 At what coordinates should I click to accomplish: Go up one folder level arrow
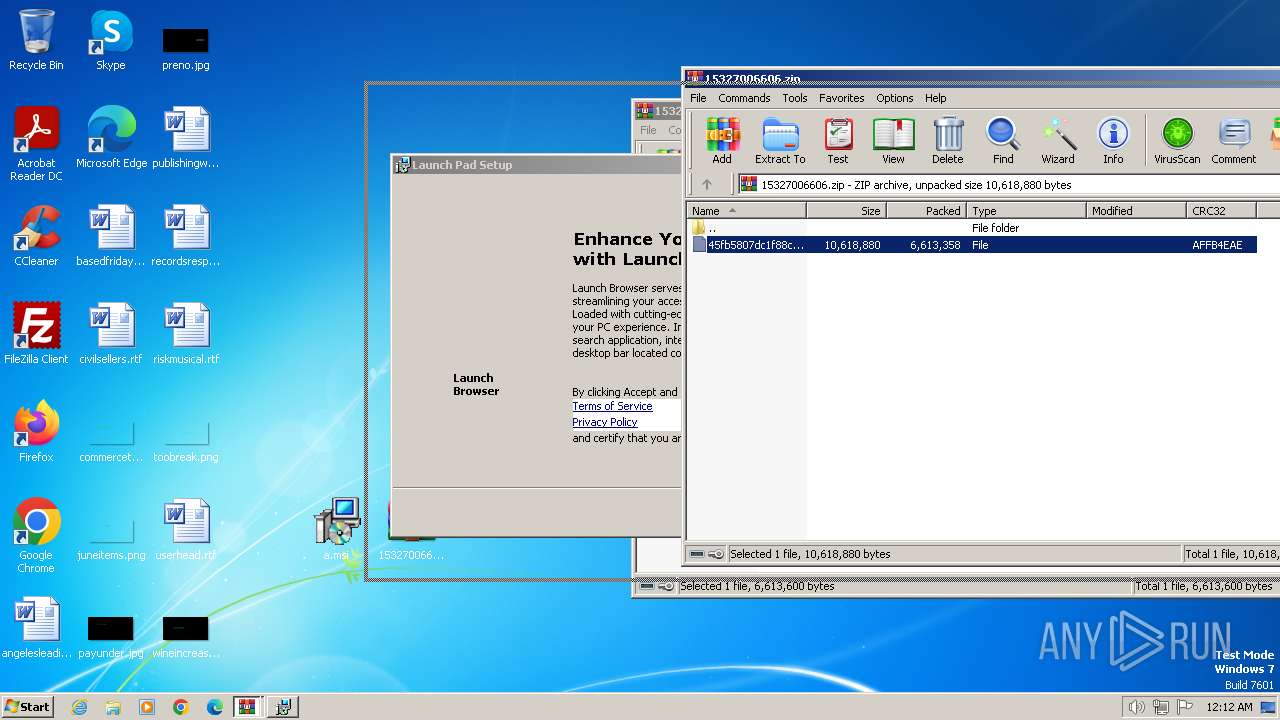point(707,185)
